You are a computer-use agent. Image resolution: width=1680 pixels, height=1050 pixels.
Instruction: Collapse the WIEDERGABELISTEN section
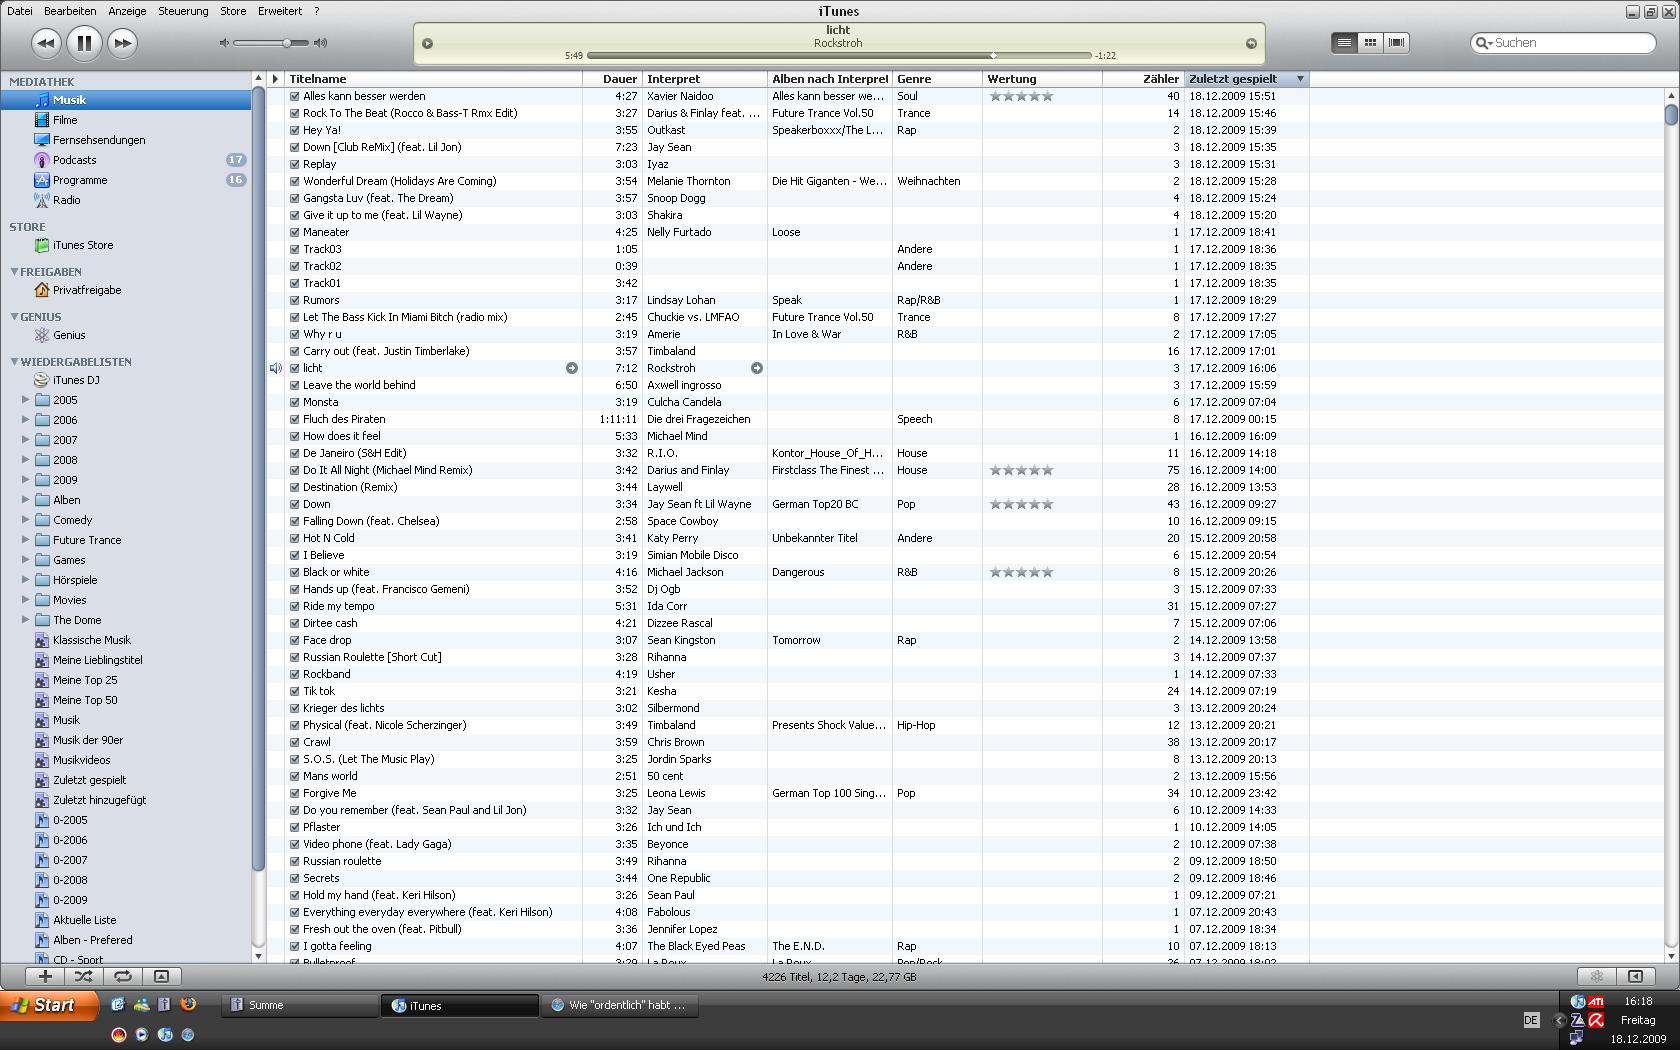[15, 362]
